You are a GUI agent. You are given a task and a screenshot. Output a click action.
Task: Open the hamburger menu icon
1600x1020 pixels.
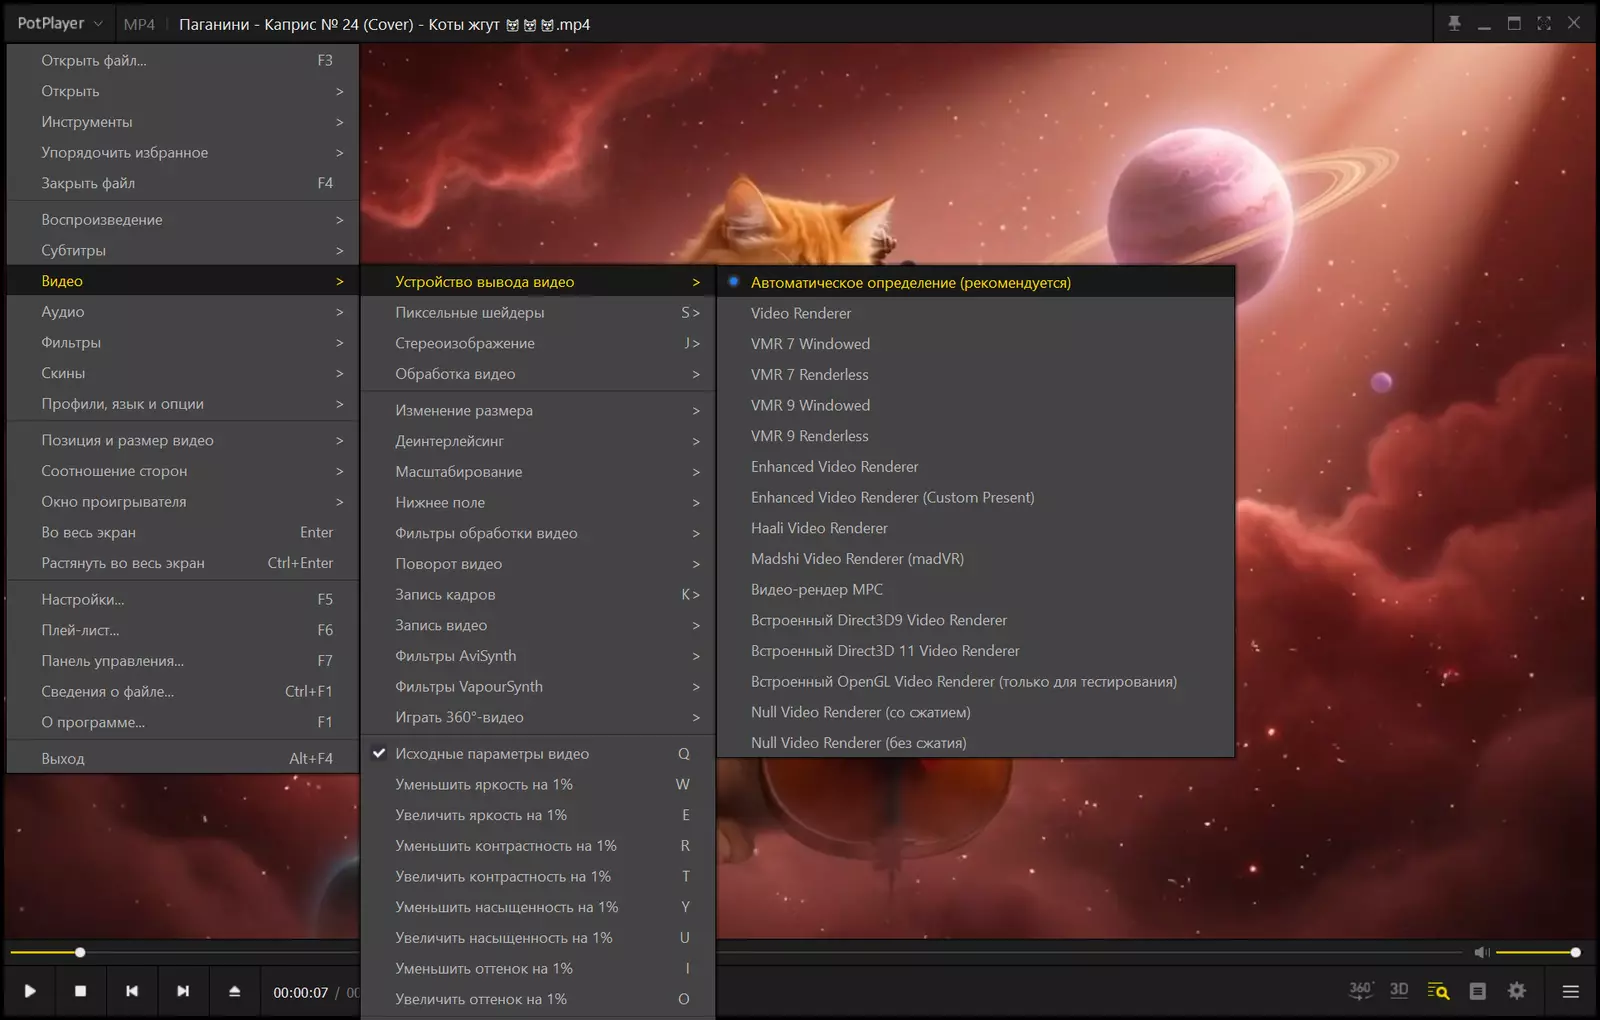coord(1571,991)
